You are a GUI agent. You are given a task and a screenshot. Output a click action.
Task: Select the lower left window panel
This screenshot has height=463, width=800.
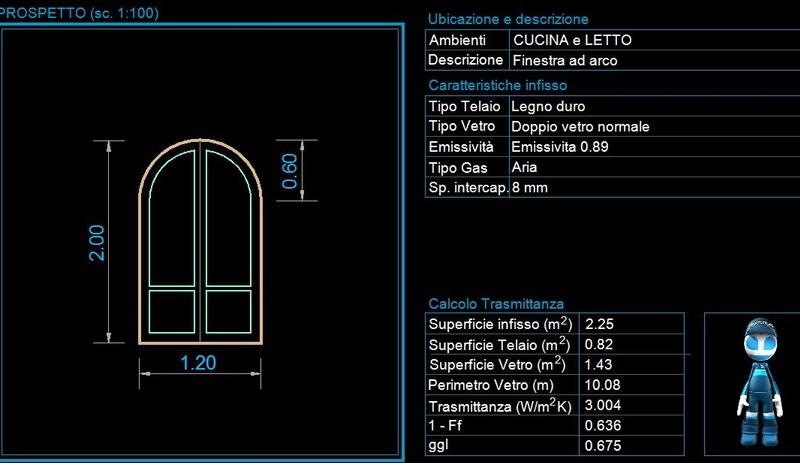pos(171,310)
